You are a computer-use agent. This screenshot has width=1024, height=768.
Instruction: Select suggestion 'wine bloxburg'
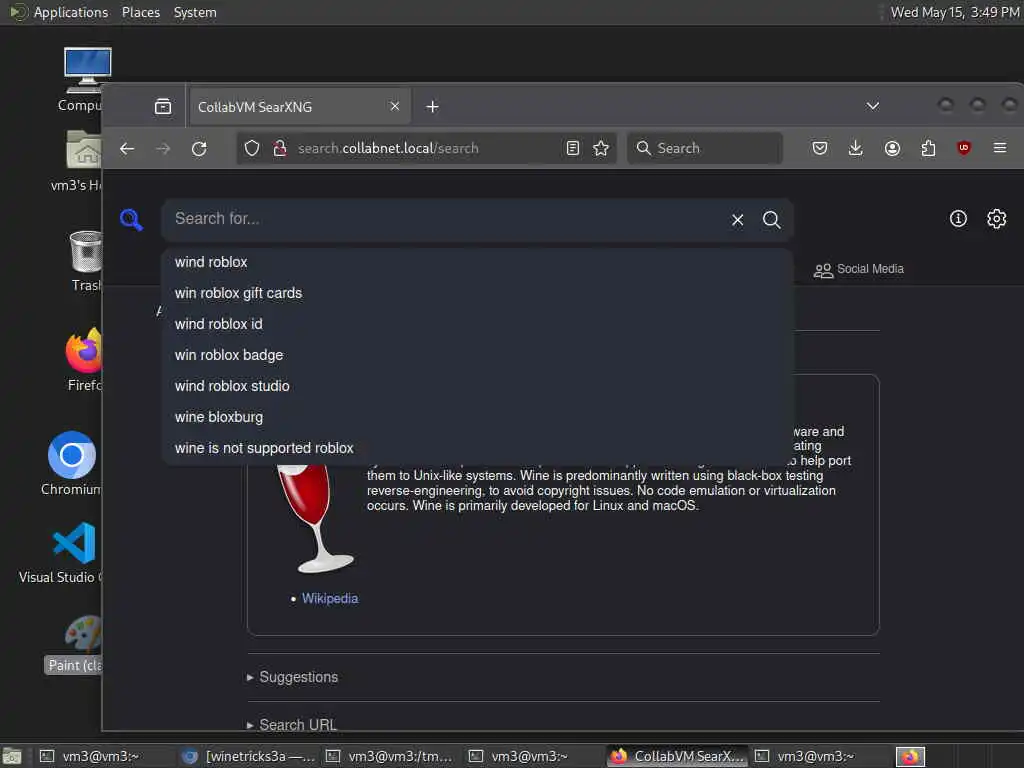477,417
